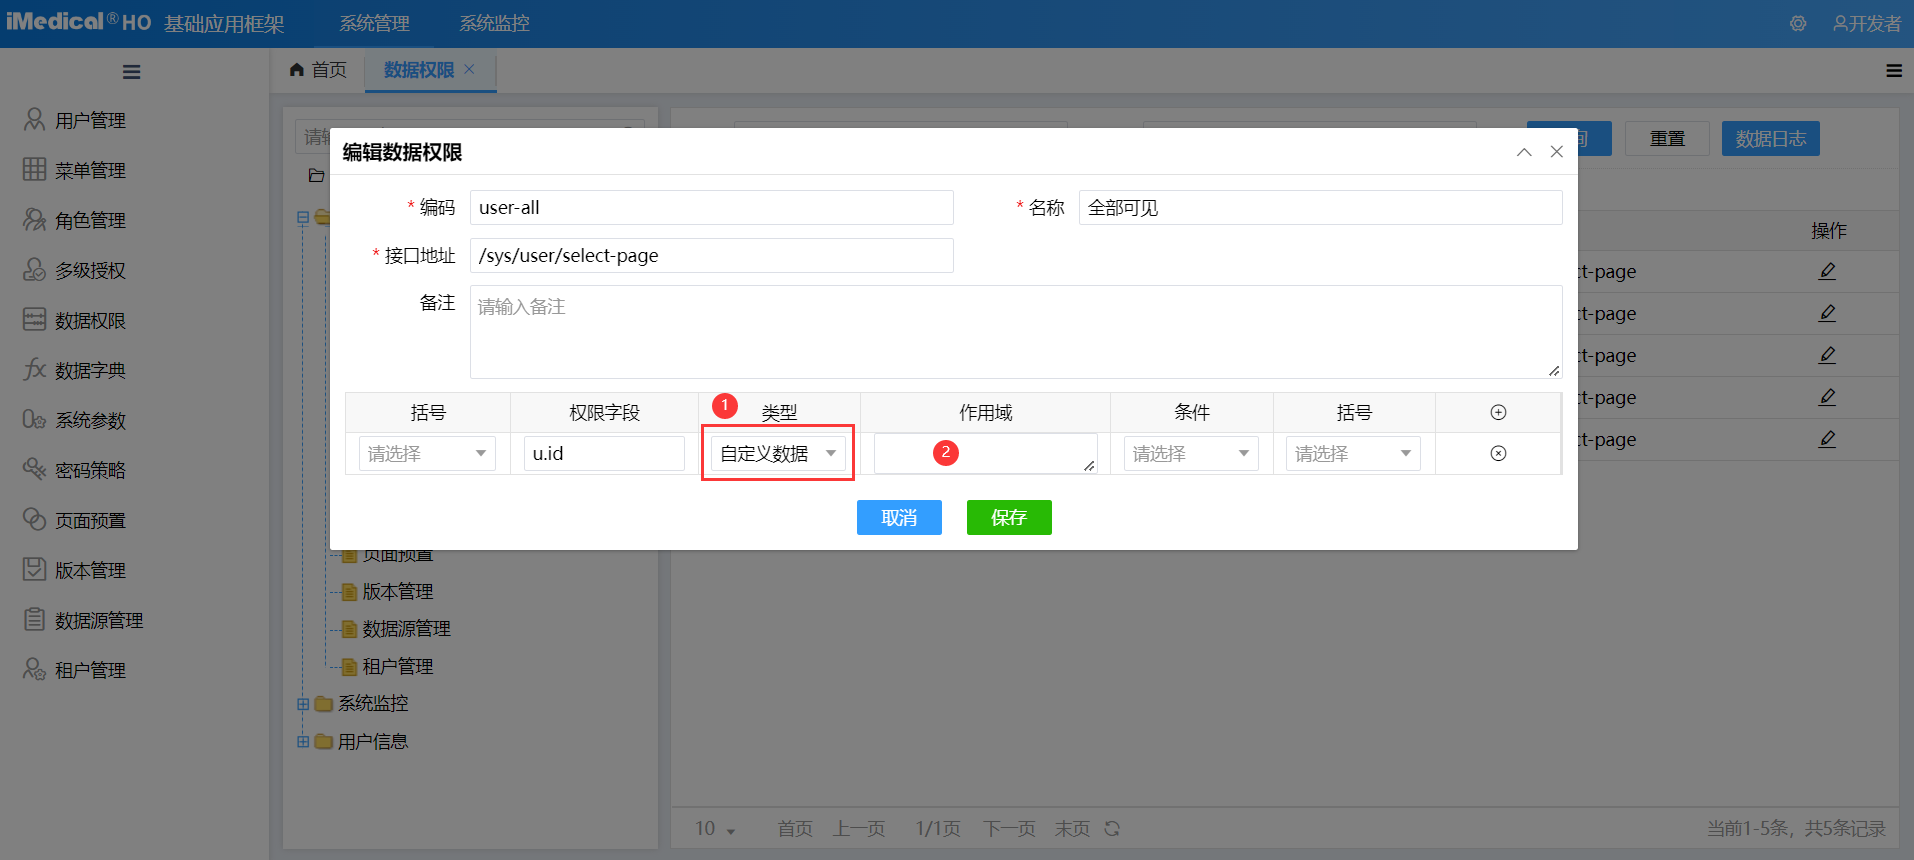Open the 条件 请选择 dropdown
The height and width of the screenshot is (860, 1914).
tap(1190, 454)
